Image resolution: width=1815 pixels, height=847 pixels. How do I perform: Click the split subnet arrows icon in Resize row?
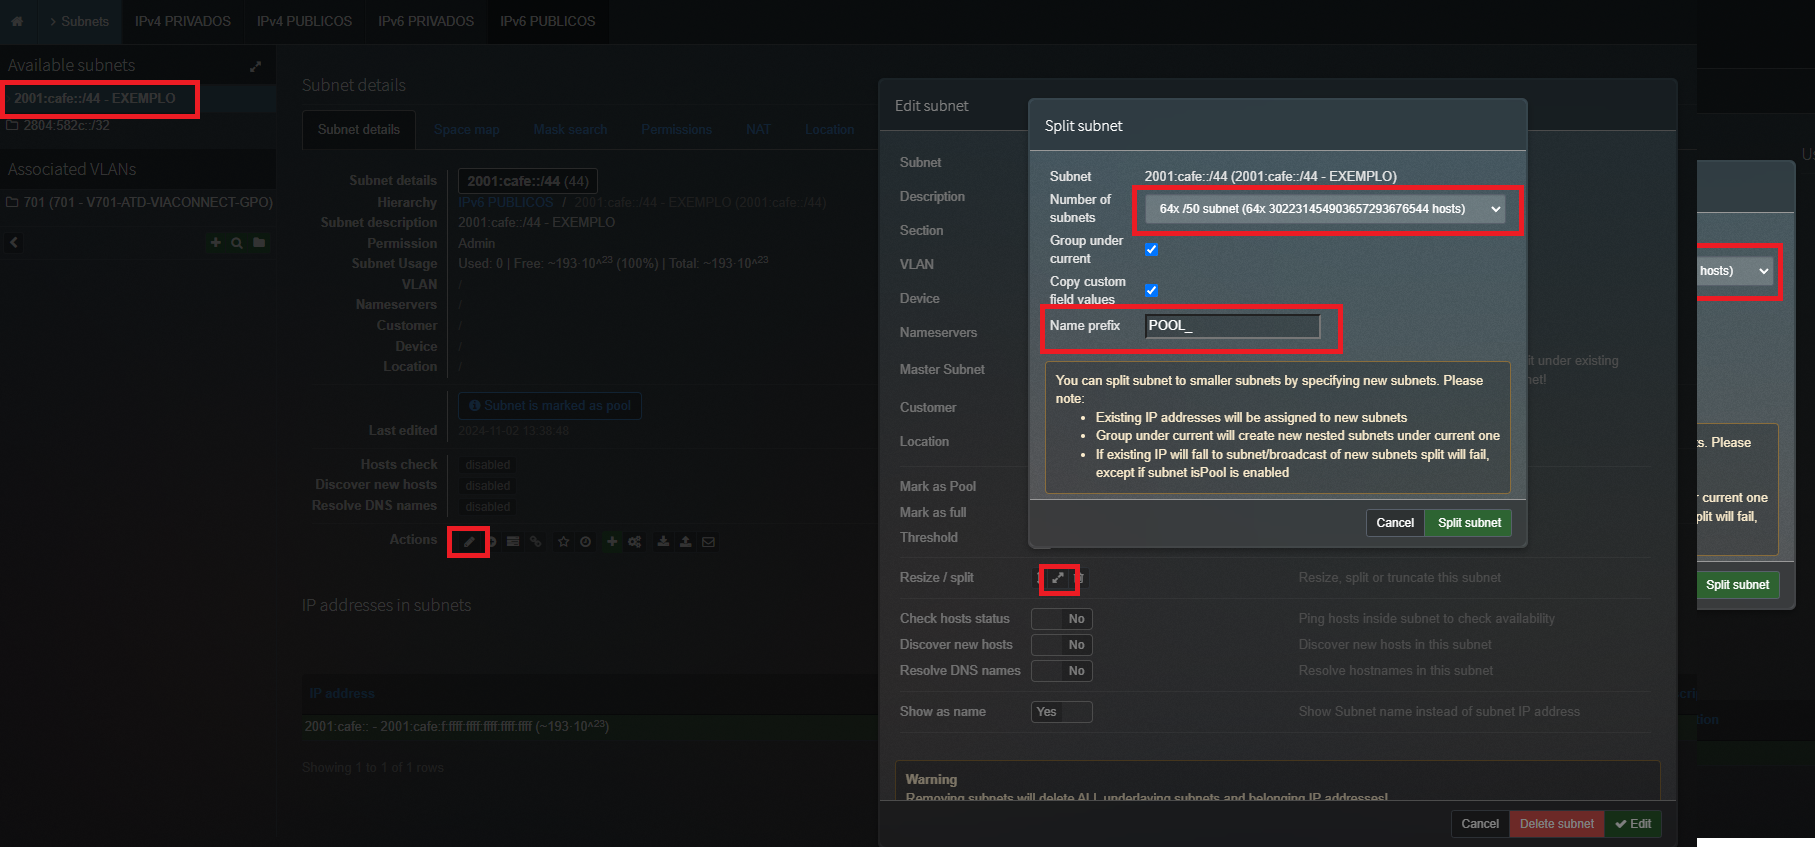[1058, 578]
